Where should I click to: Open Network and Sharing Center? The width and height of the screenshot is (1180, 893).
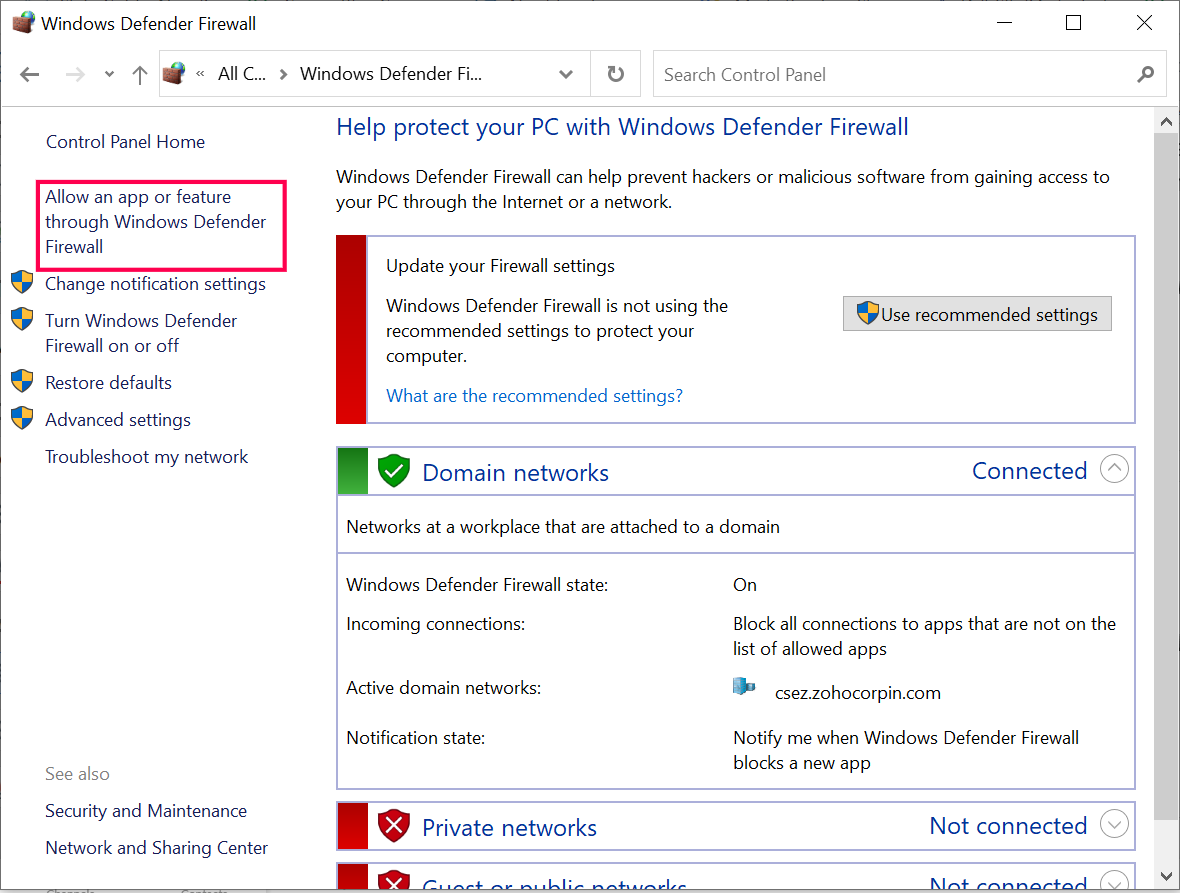[x=157, y=848]
